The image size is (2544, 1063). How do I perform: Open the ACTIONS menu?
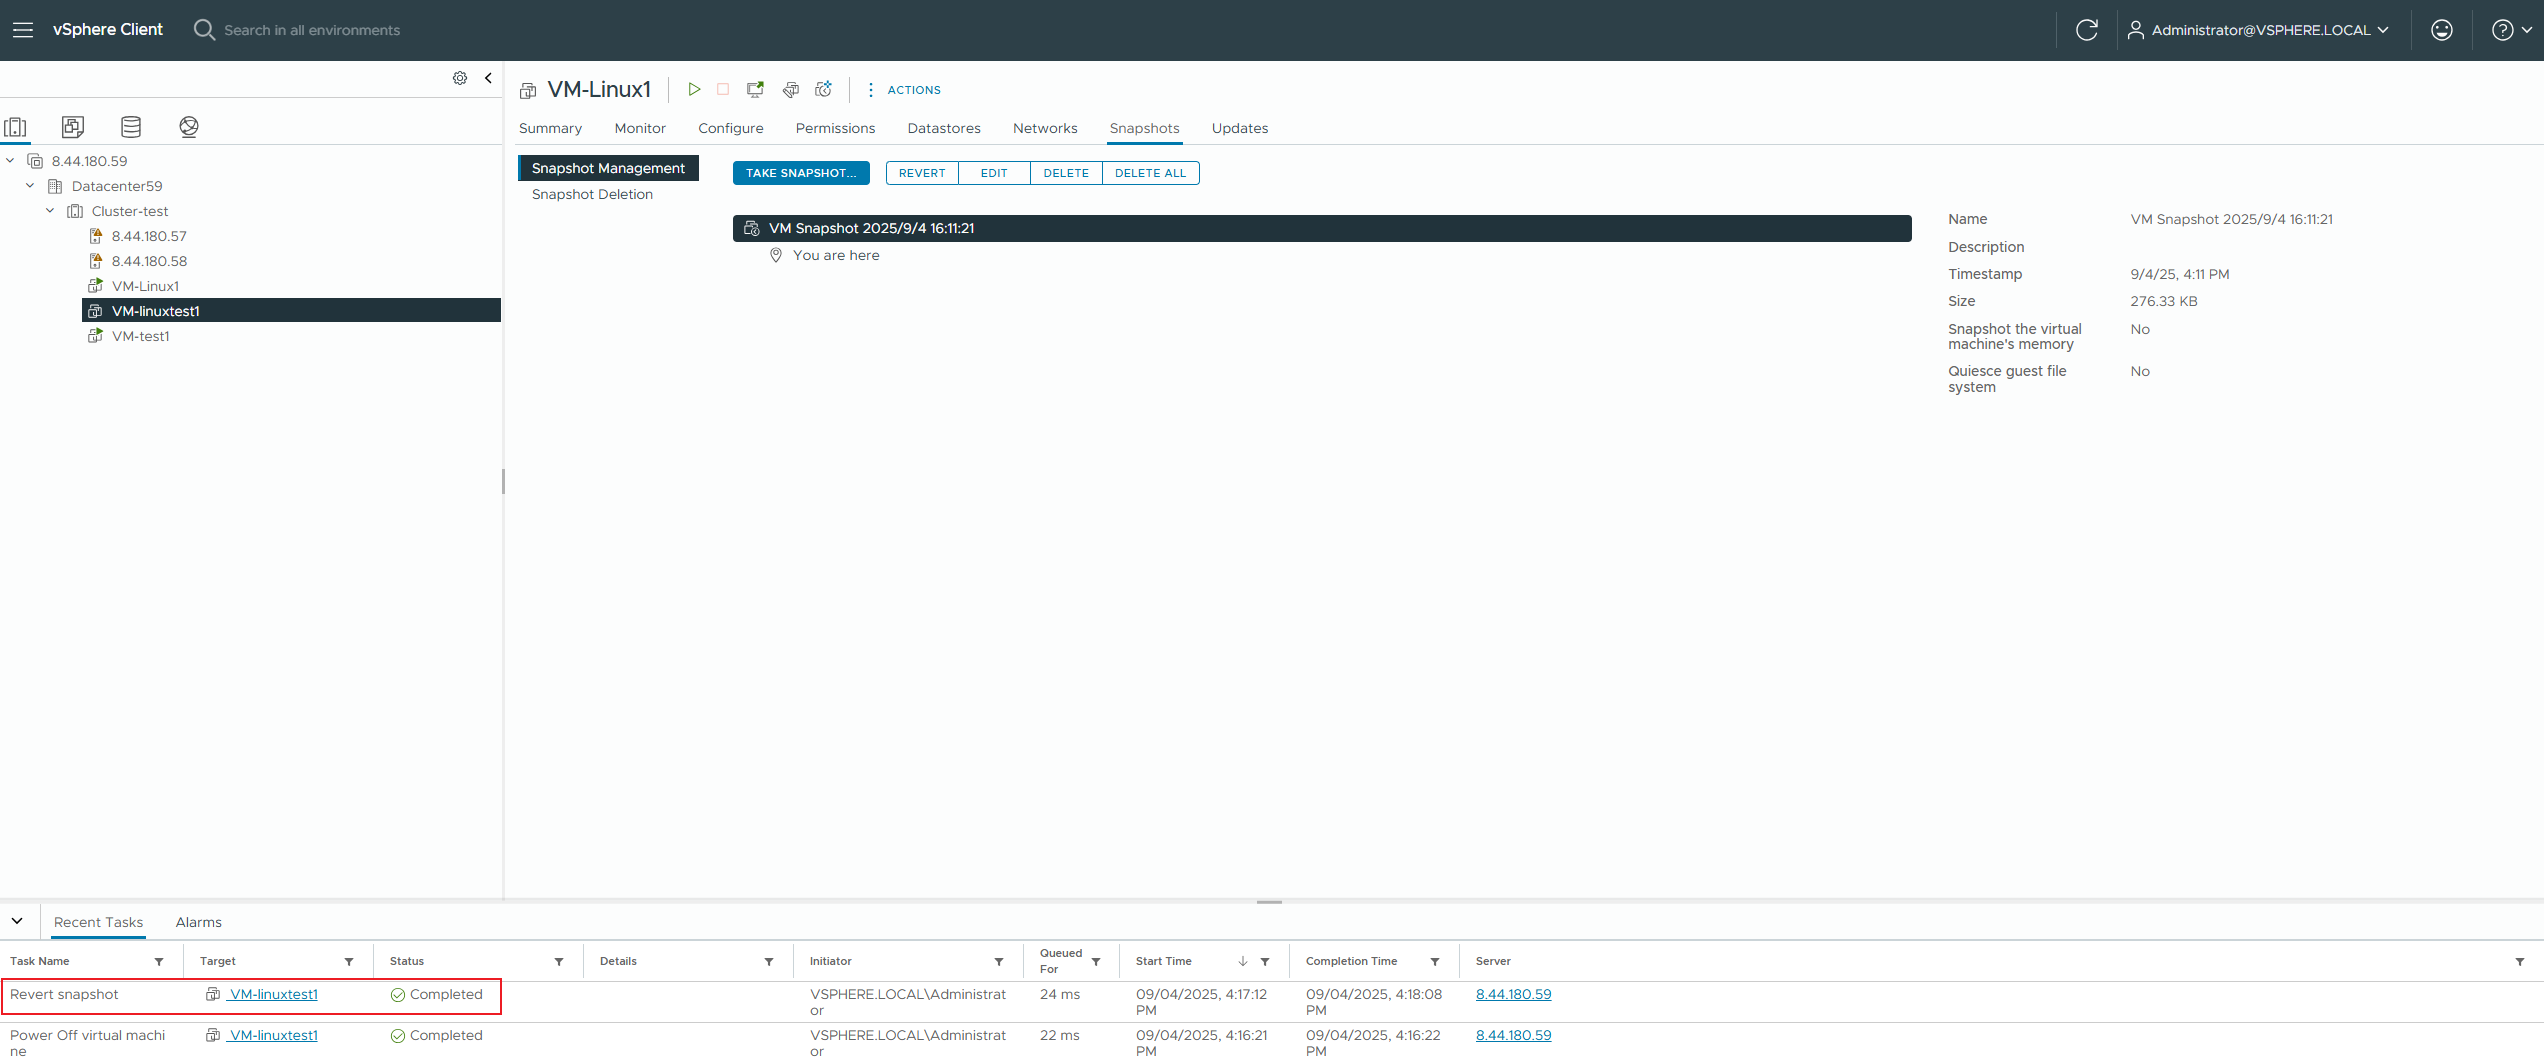pos(903,90)
